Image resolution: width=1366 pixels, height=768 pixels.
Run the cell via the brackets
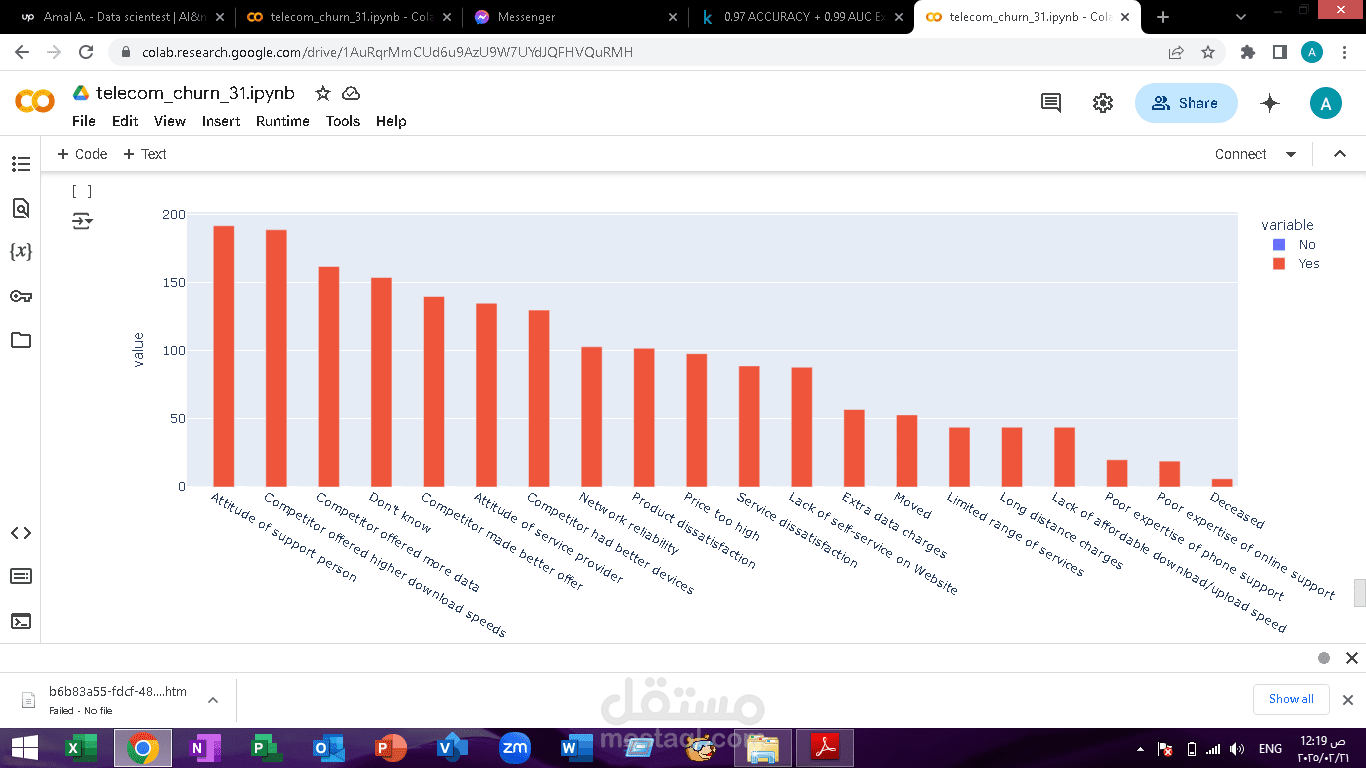click(x=82, y=191)
